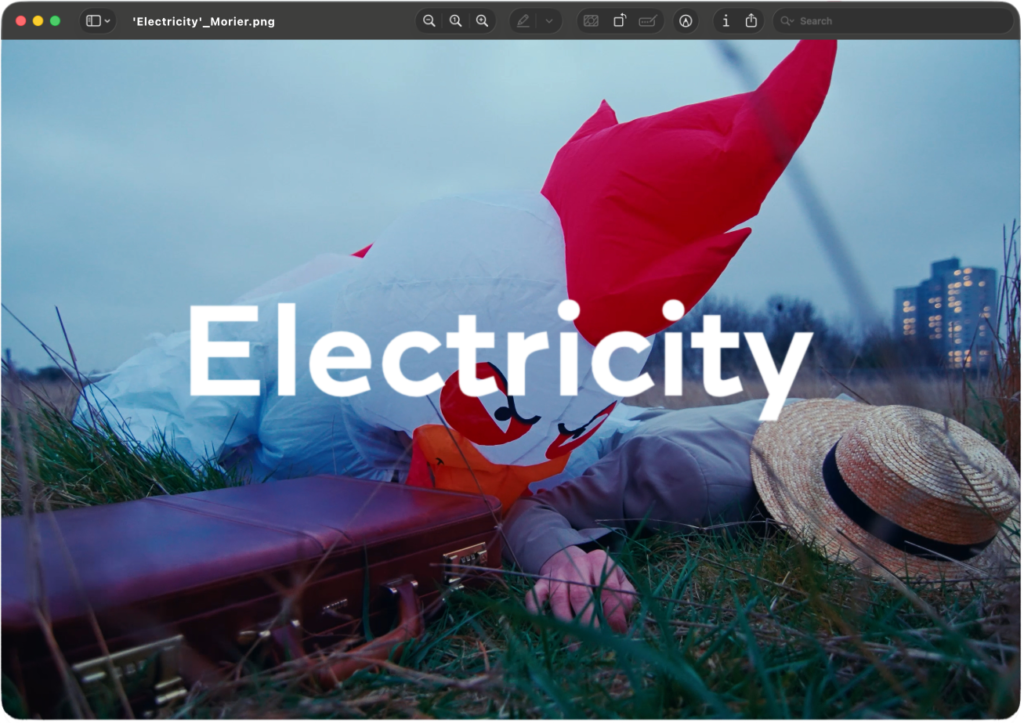Open the highlight color dropdown arrow
Screen dimensions: 1024x723
click(549, 21)
